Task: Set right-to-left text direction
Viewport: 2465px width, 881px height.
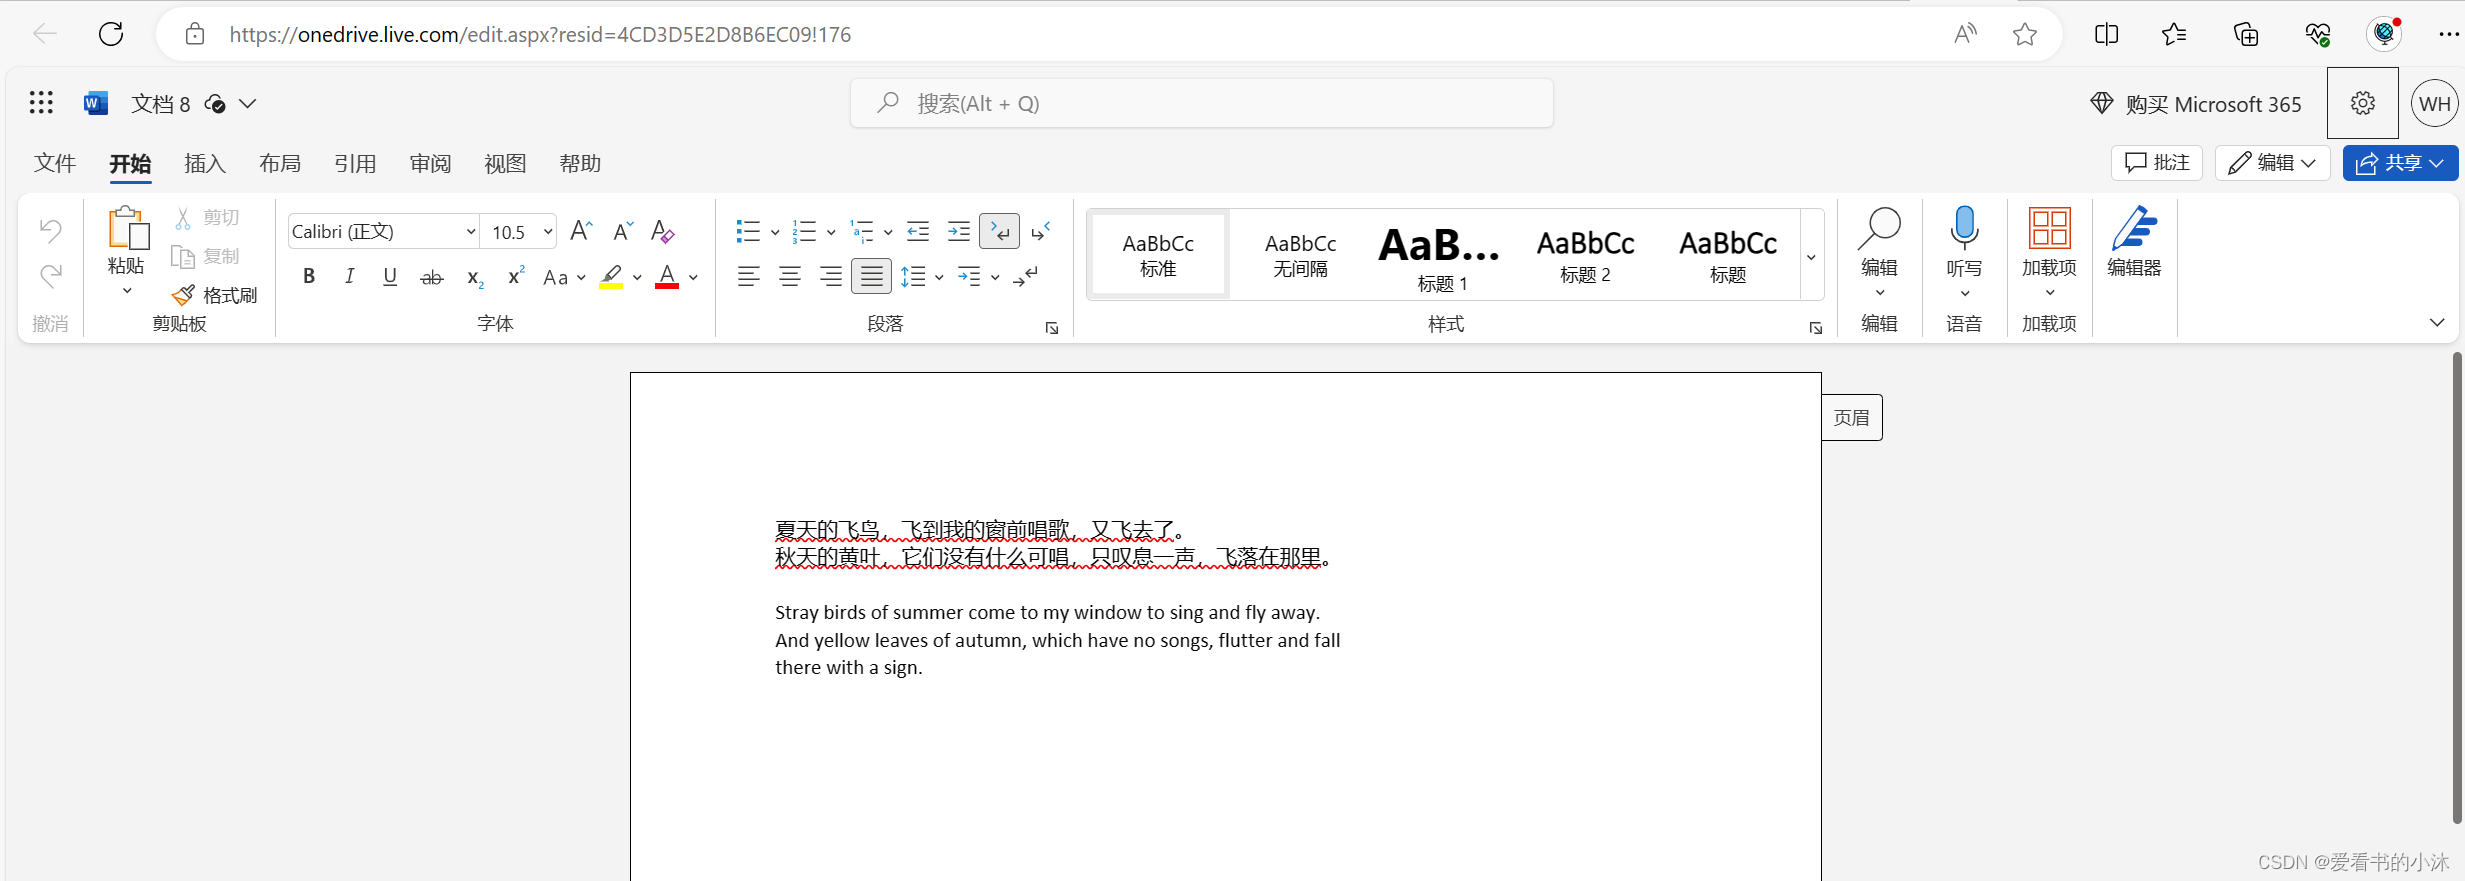Action: click(x=1040, y=232)
